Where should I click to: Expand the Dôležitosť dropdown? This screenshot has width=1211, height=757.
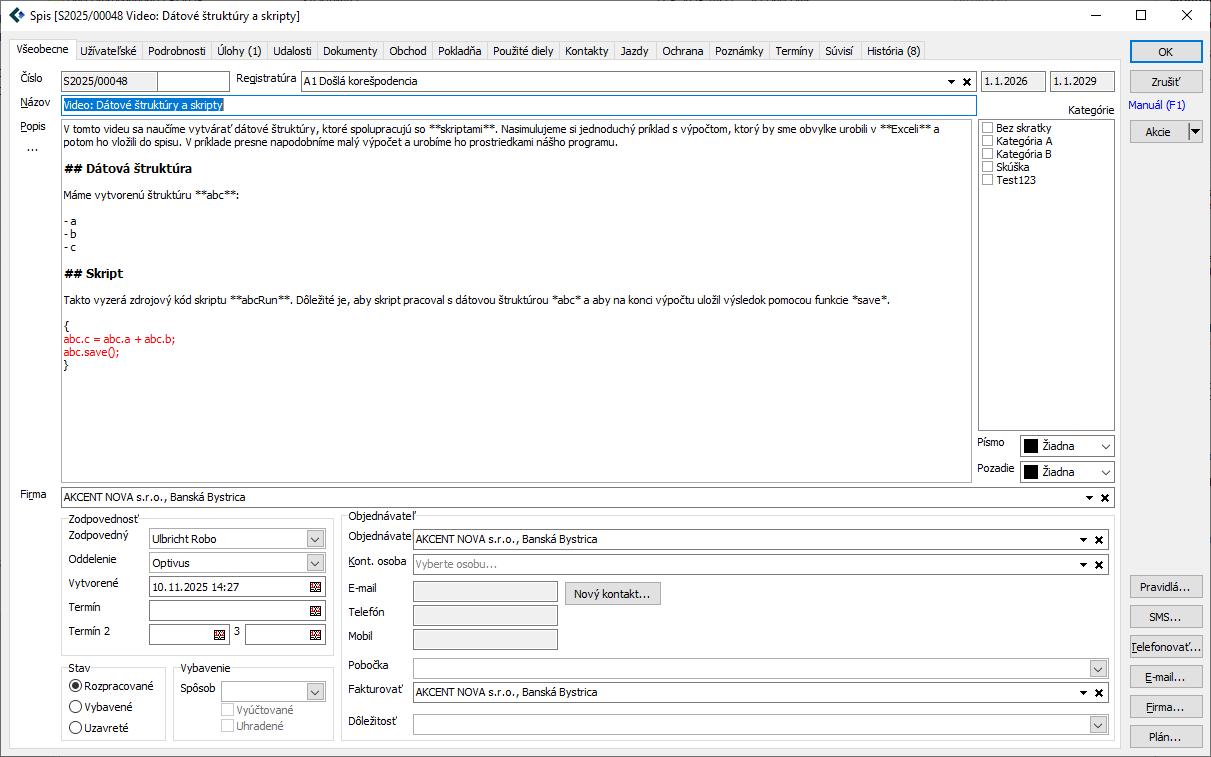coord(1098,725)
